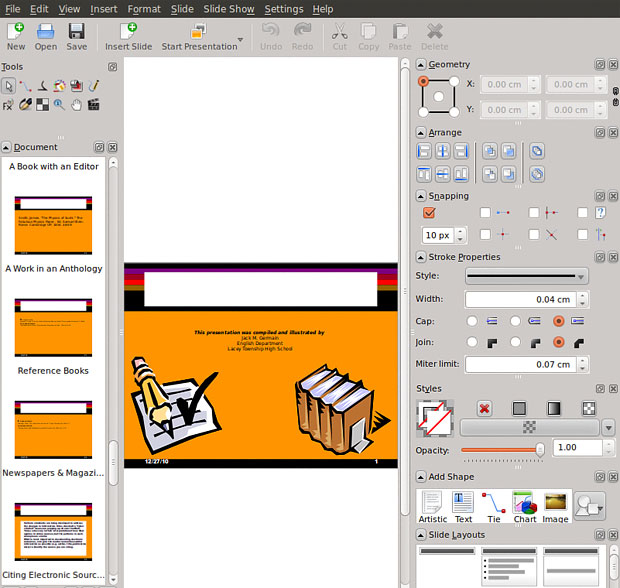Enable the extension line snapping checkbox
Image resolution: width=620 pixels, height=588 pixels.
coord(534,213)
